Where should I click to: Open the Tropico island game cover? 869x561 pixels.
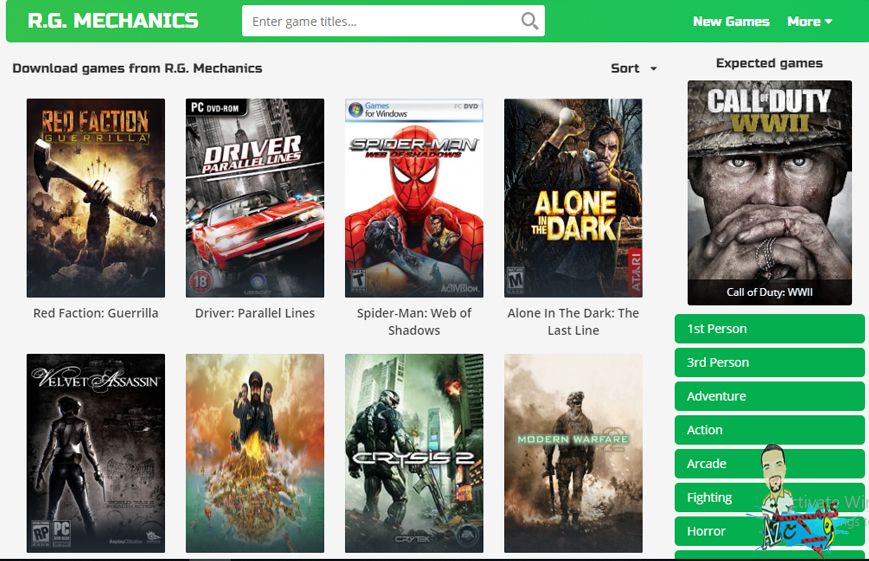click(x=255, y=453)
